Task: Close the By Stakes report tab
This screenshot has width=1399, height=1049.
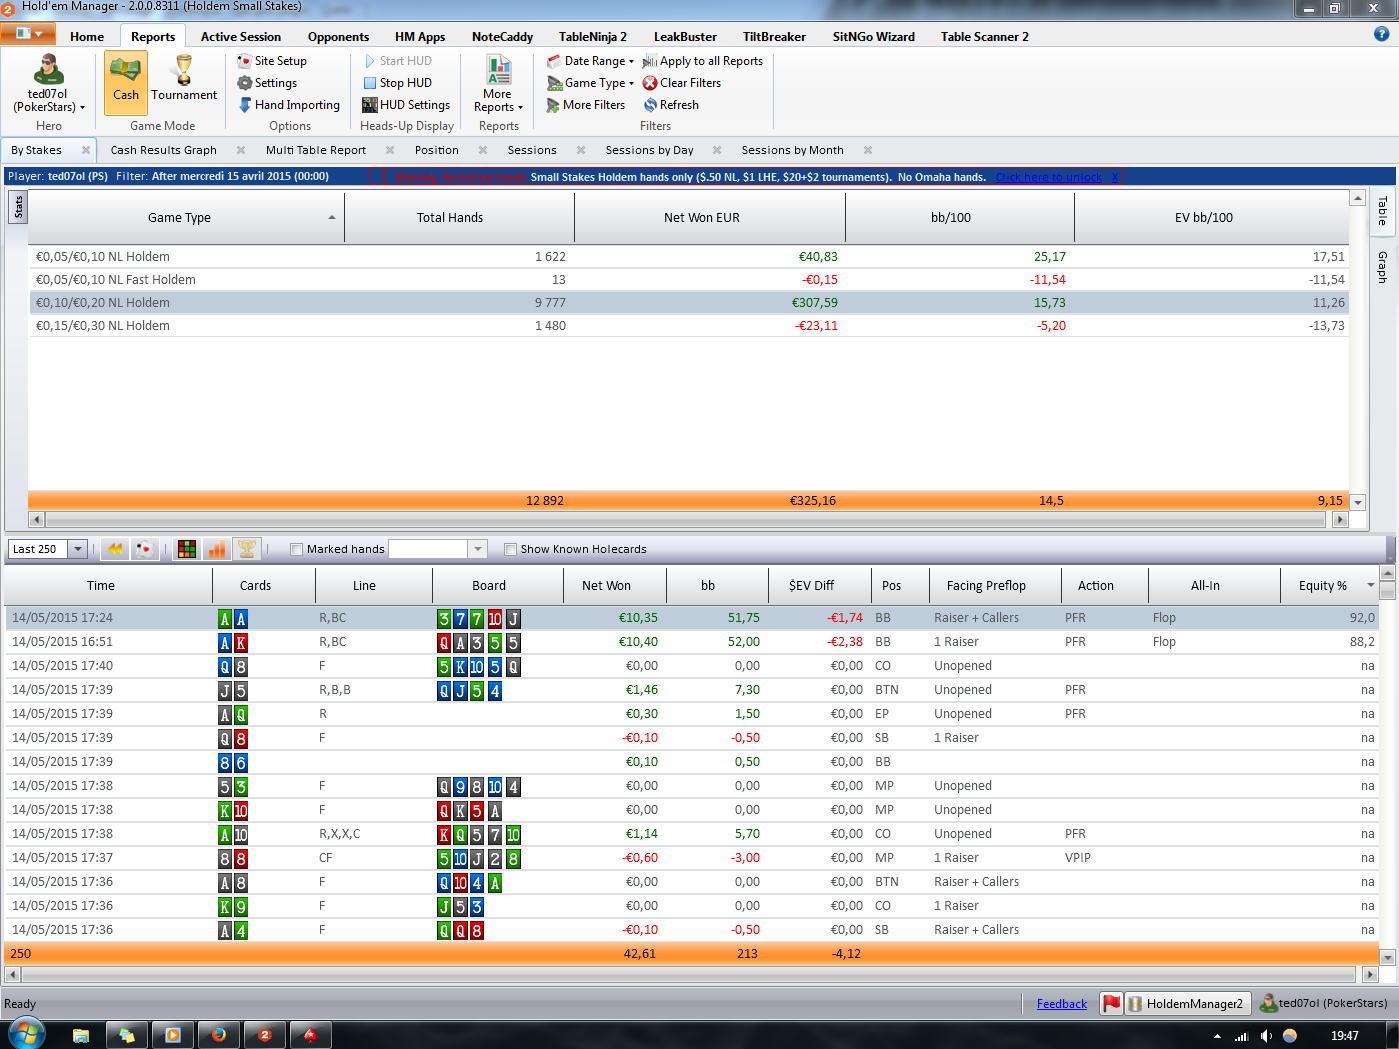Action: pyautogui.click(x=86, y=150)
